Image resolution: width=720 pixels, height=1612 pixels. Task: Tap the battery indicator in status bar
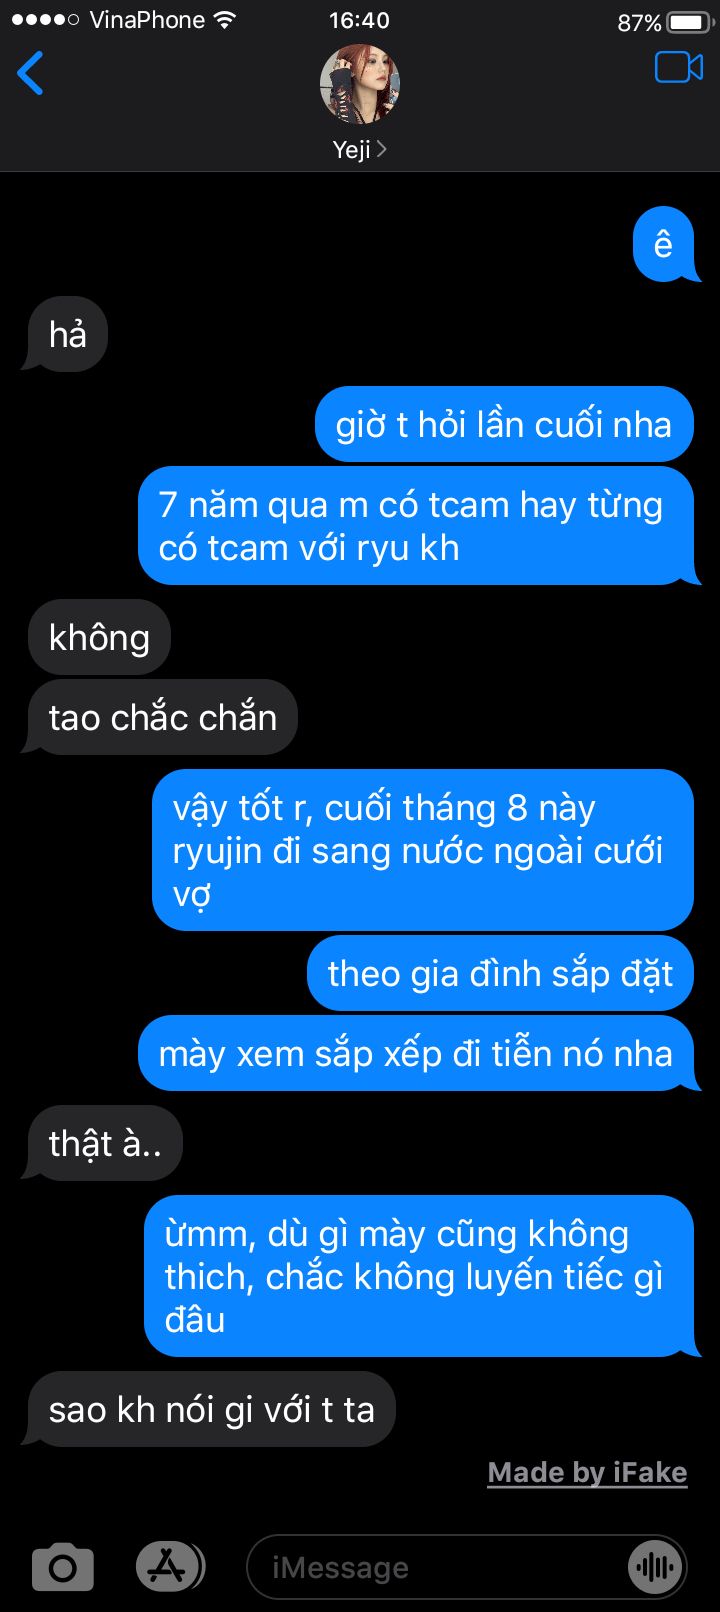(688, 21)
